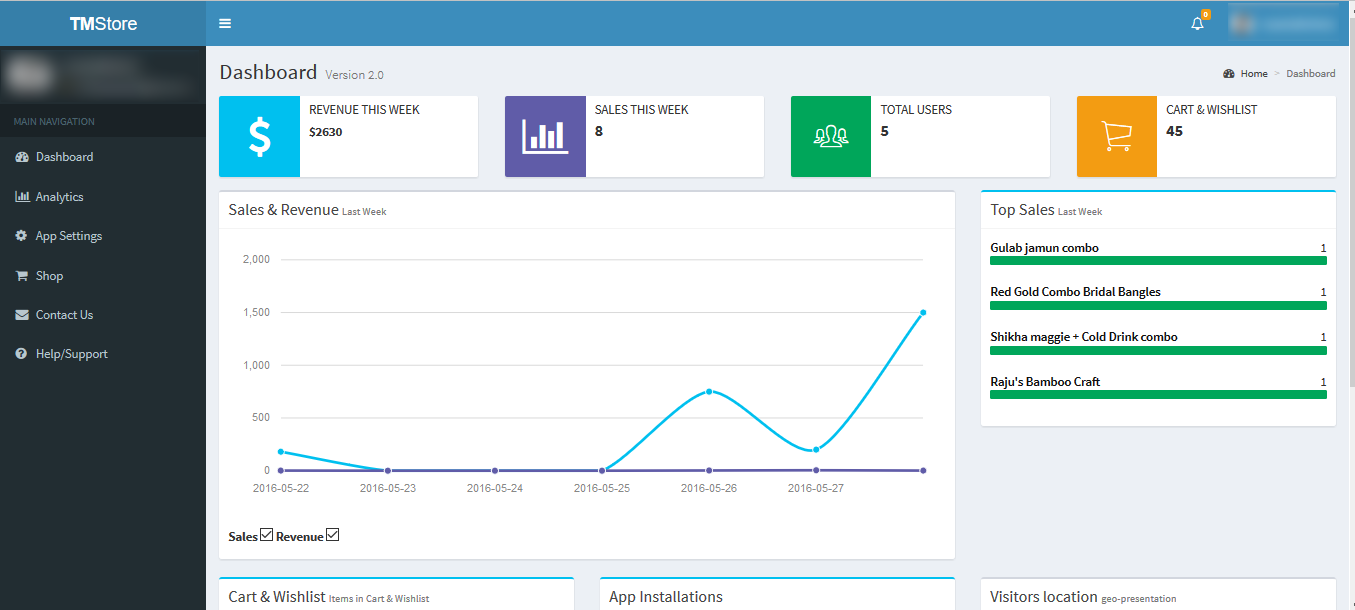
Task: Click the Cart & Wishlist 45 value
Action: 1174,131
